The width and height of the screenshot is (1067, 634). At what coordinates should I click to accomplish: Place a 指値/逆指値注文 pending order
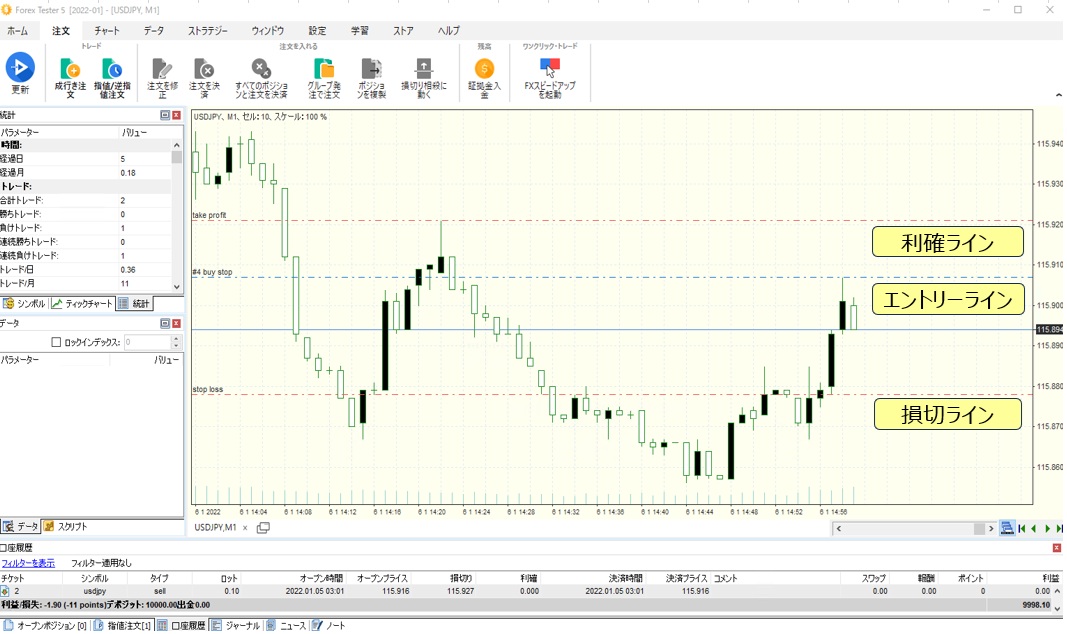click(x=113, y=69)
